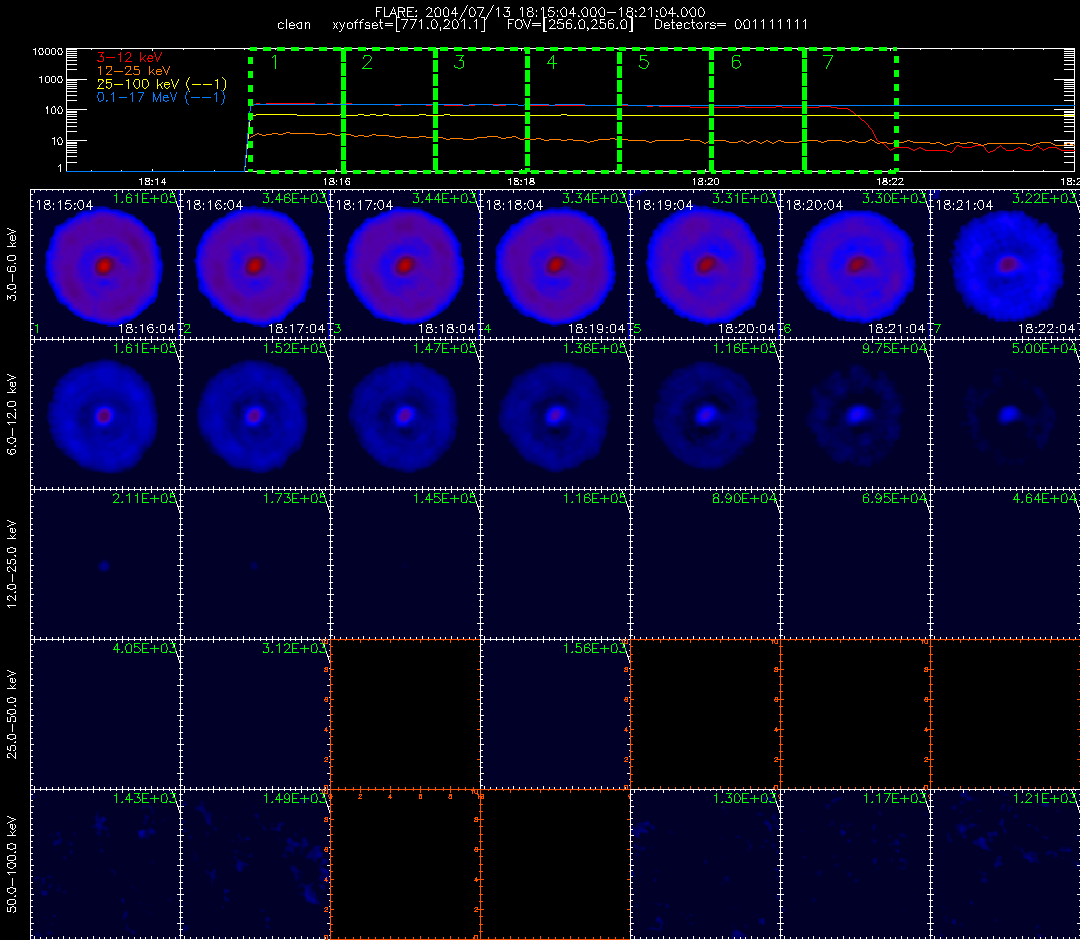Click the '50.0-100.0 keV' row label
Image resolution: width=1080 pixels, height=940 pixels.
click(x=12, y=865)
